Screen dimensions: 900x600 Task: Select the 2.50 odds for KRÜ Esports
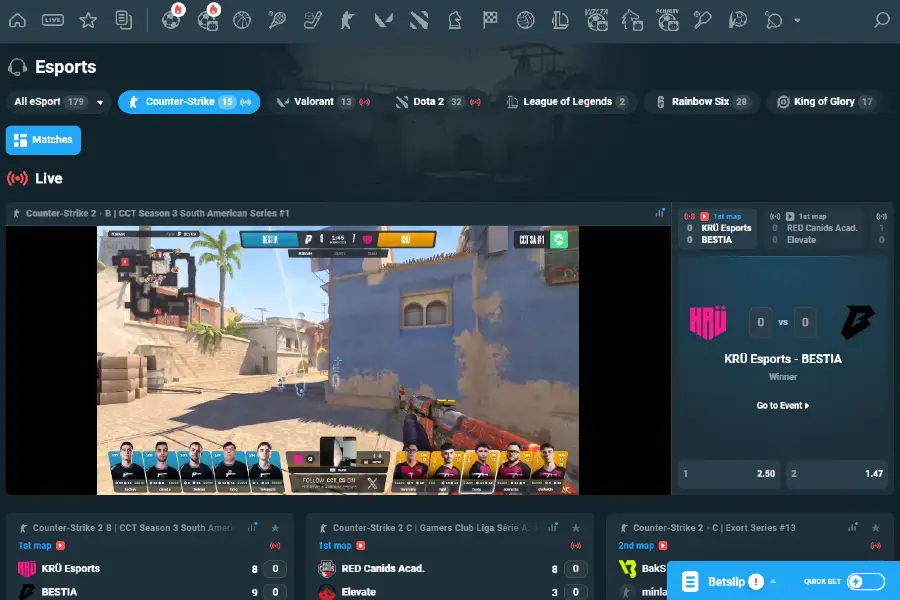[729, 473]
